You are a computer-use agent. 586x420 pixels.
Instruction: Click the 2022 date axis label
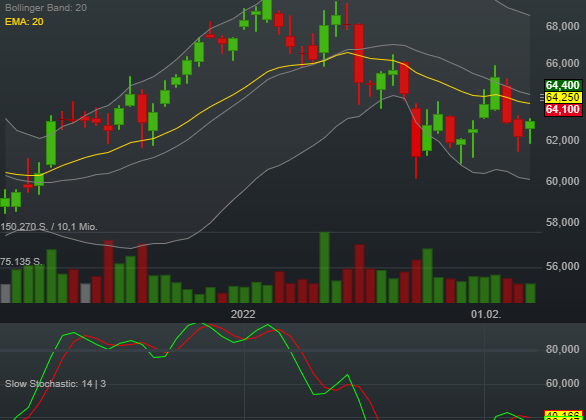pyautogui.click(x=243, y=315)
